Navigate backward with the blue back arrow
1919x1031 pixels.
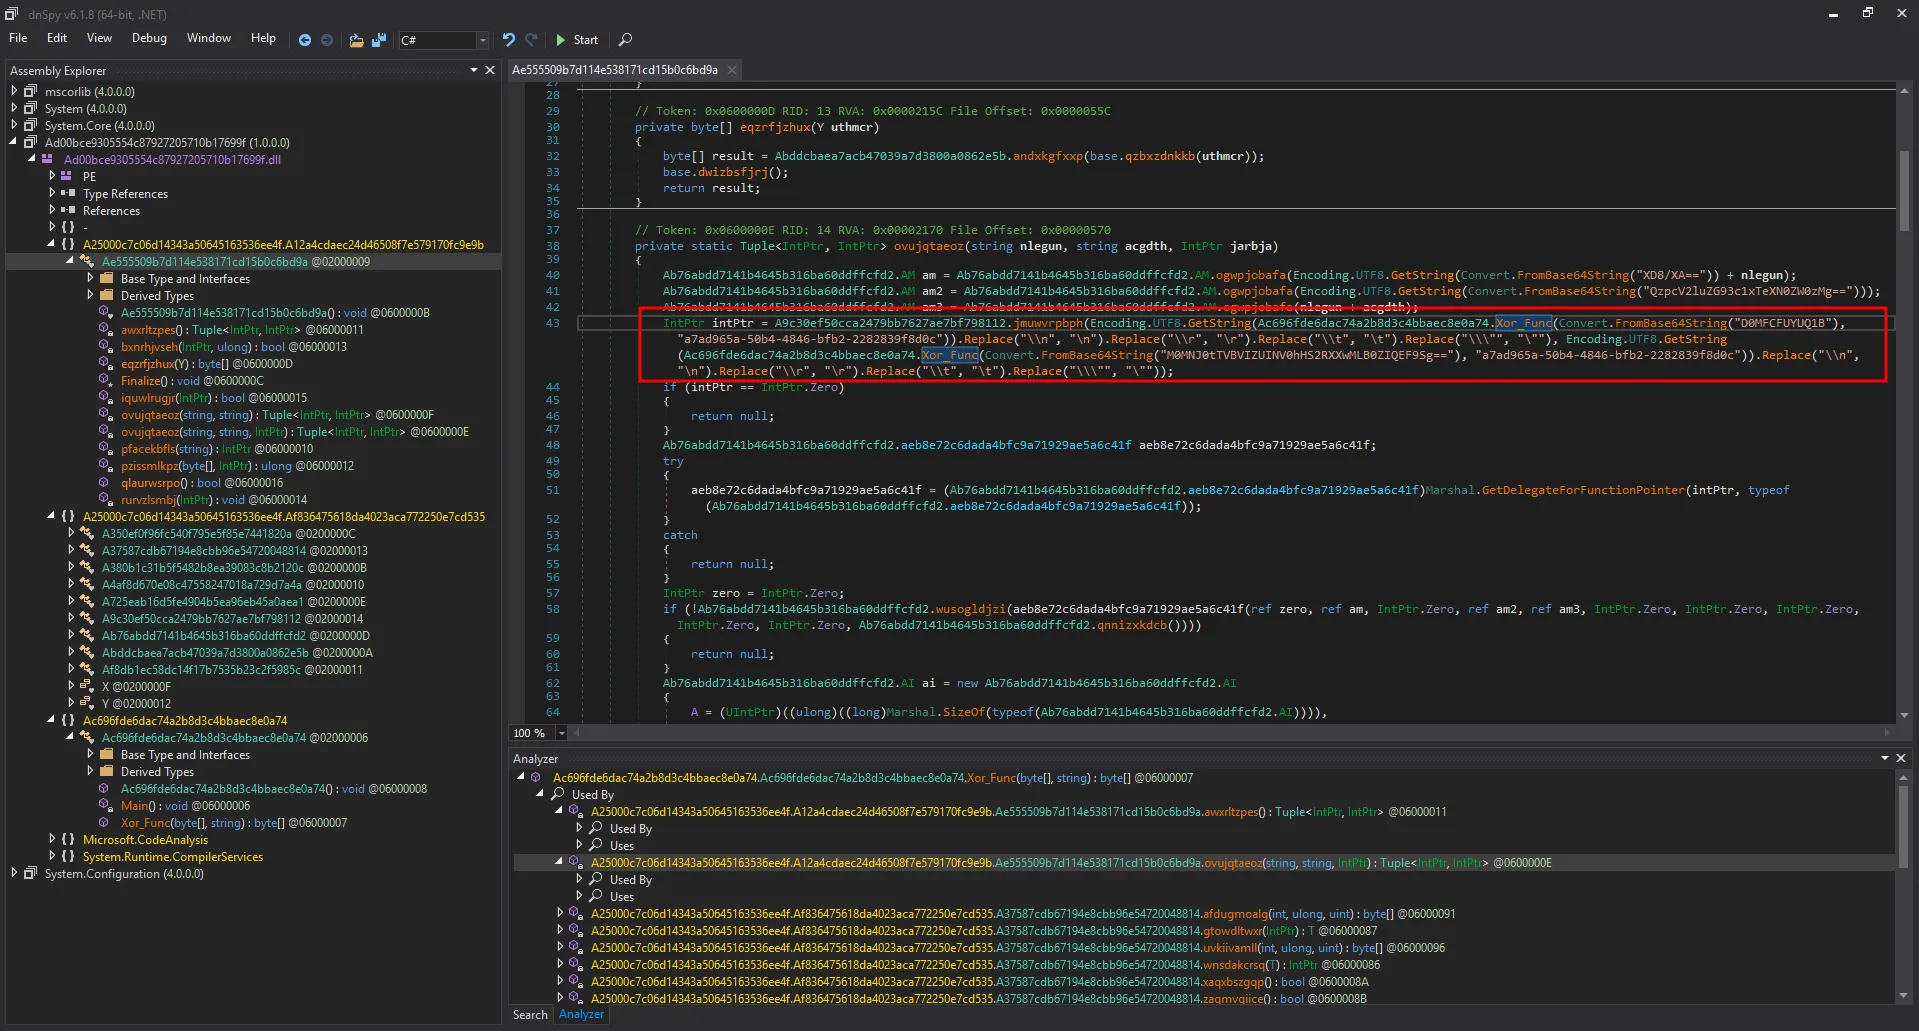[305, 40]
